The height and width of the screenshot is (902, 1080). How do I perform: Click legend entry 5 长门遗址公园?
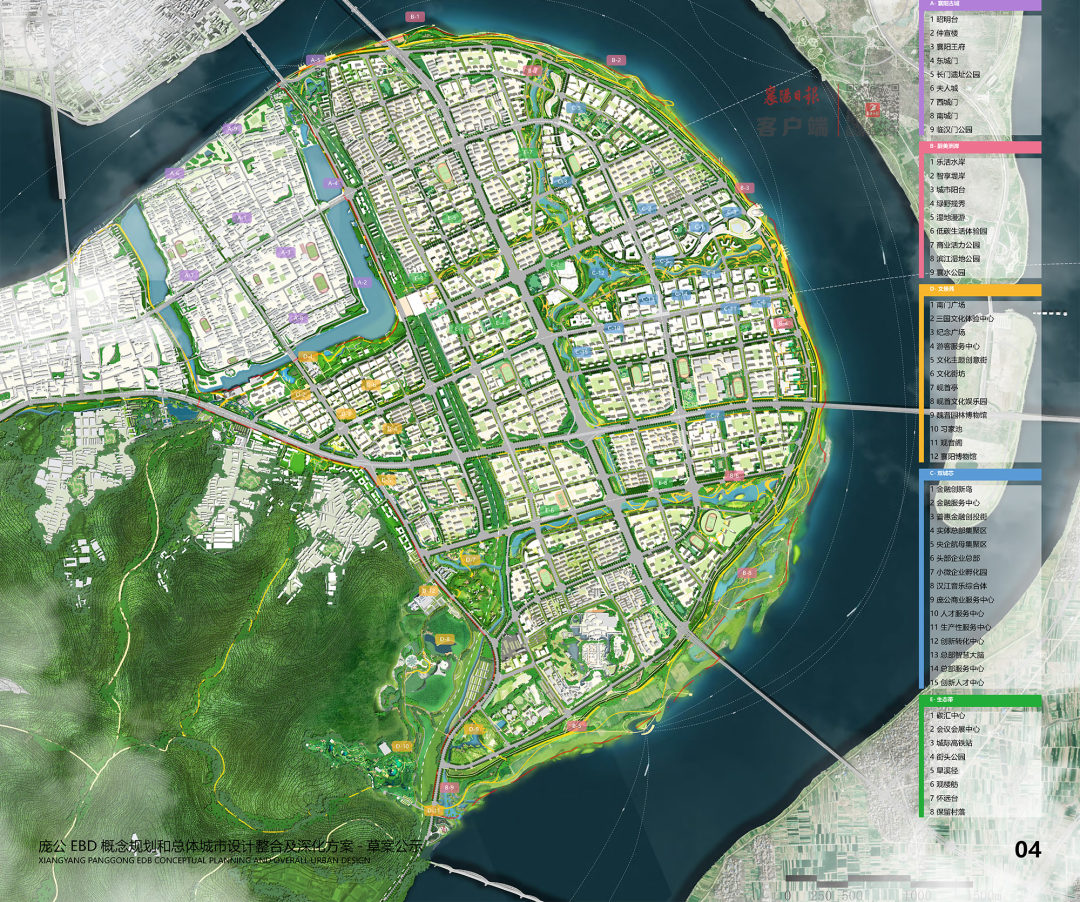[x=955, y=74]
